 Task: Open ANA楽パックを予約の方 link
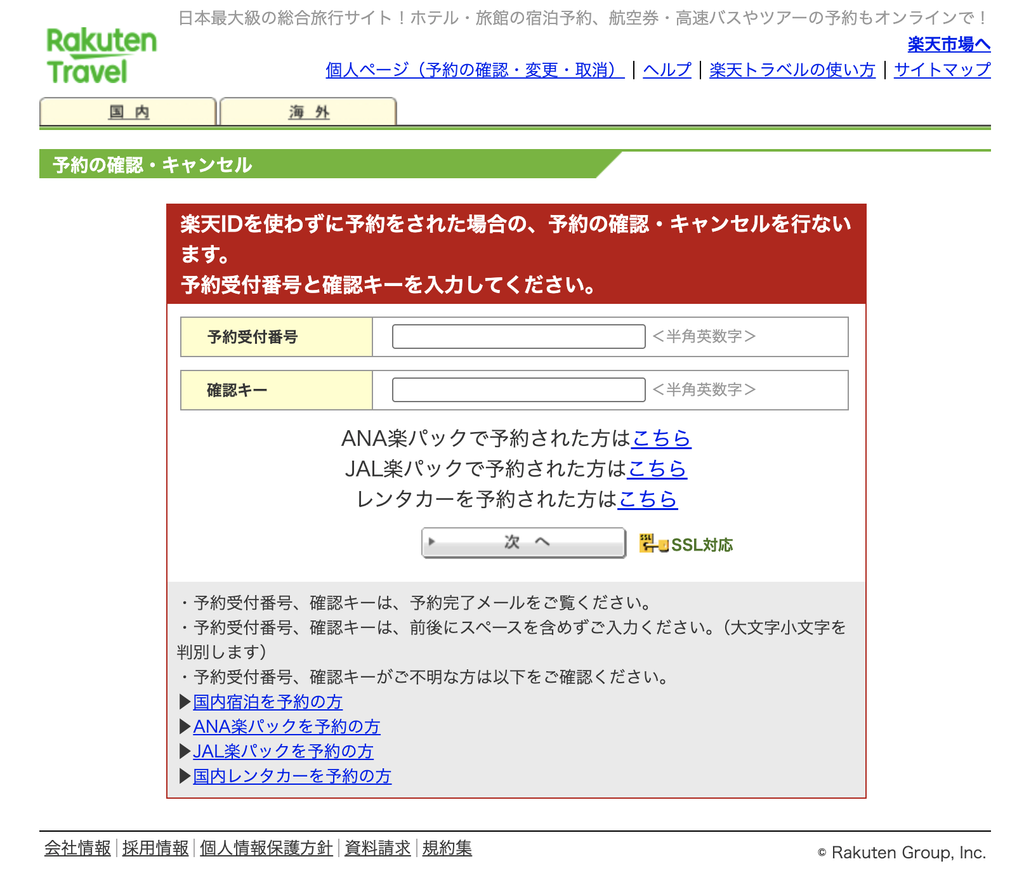[286, 726]
